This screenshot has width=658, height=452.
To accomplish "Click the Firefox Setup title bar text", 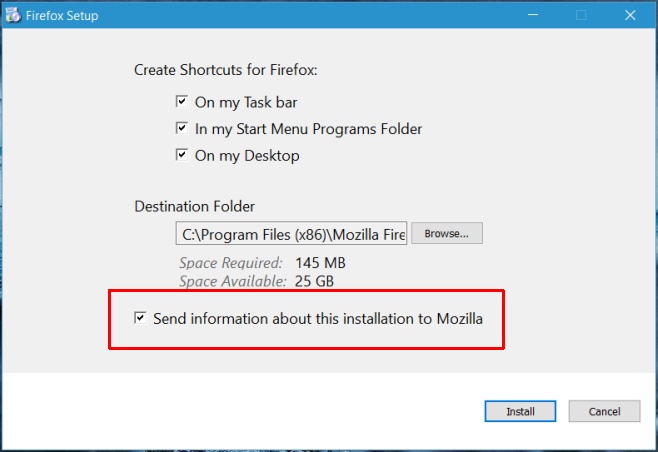I will [x=62, y=16].
